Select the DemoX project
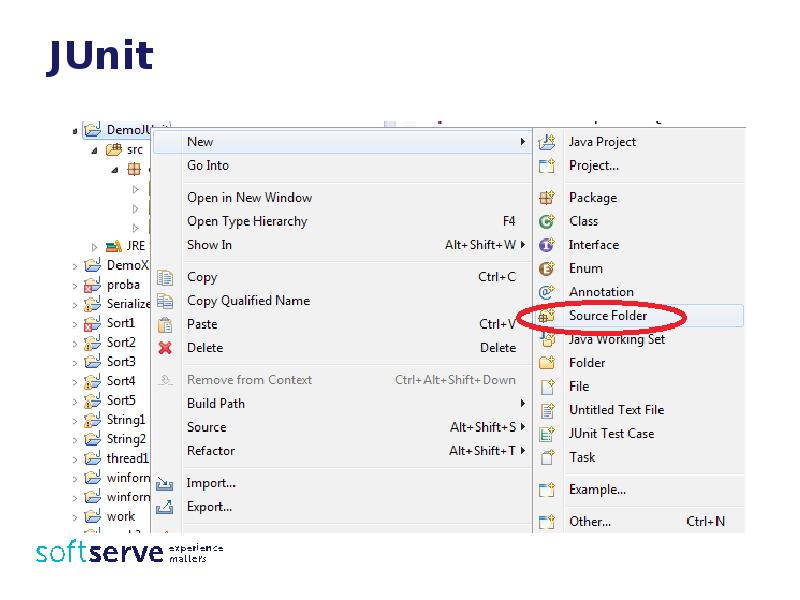The width and height of the screenshot is (800, 600). pos(128,265)
